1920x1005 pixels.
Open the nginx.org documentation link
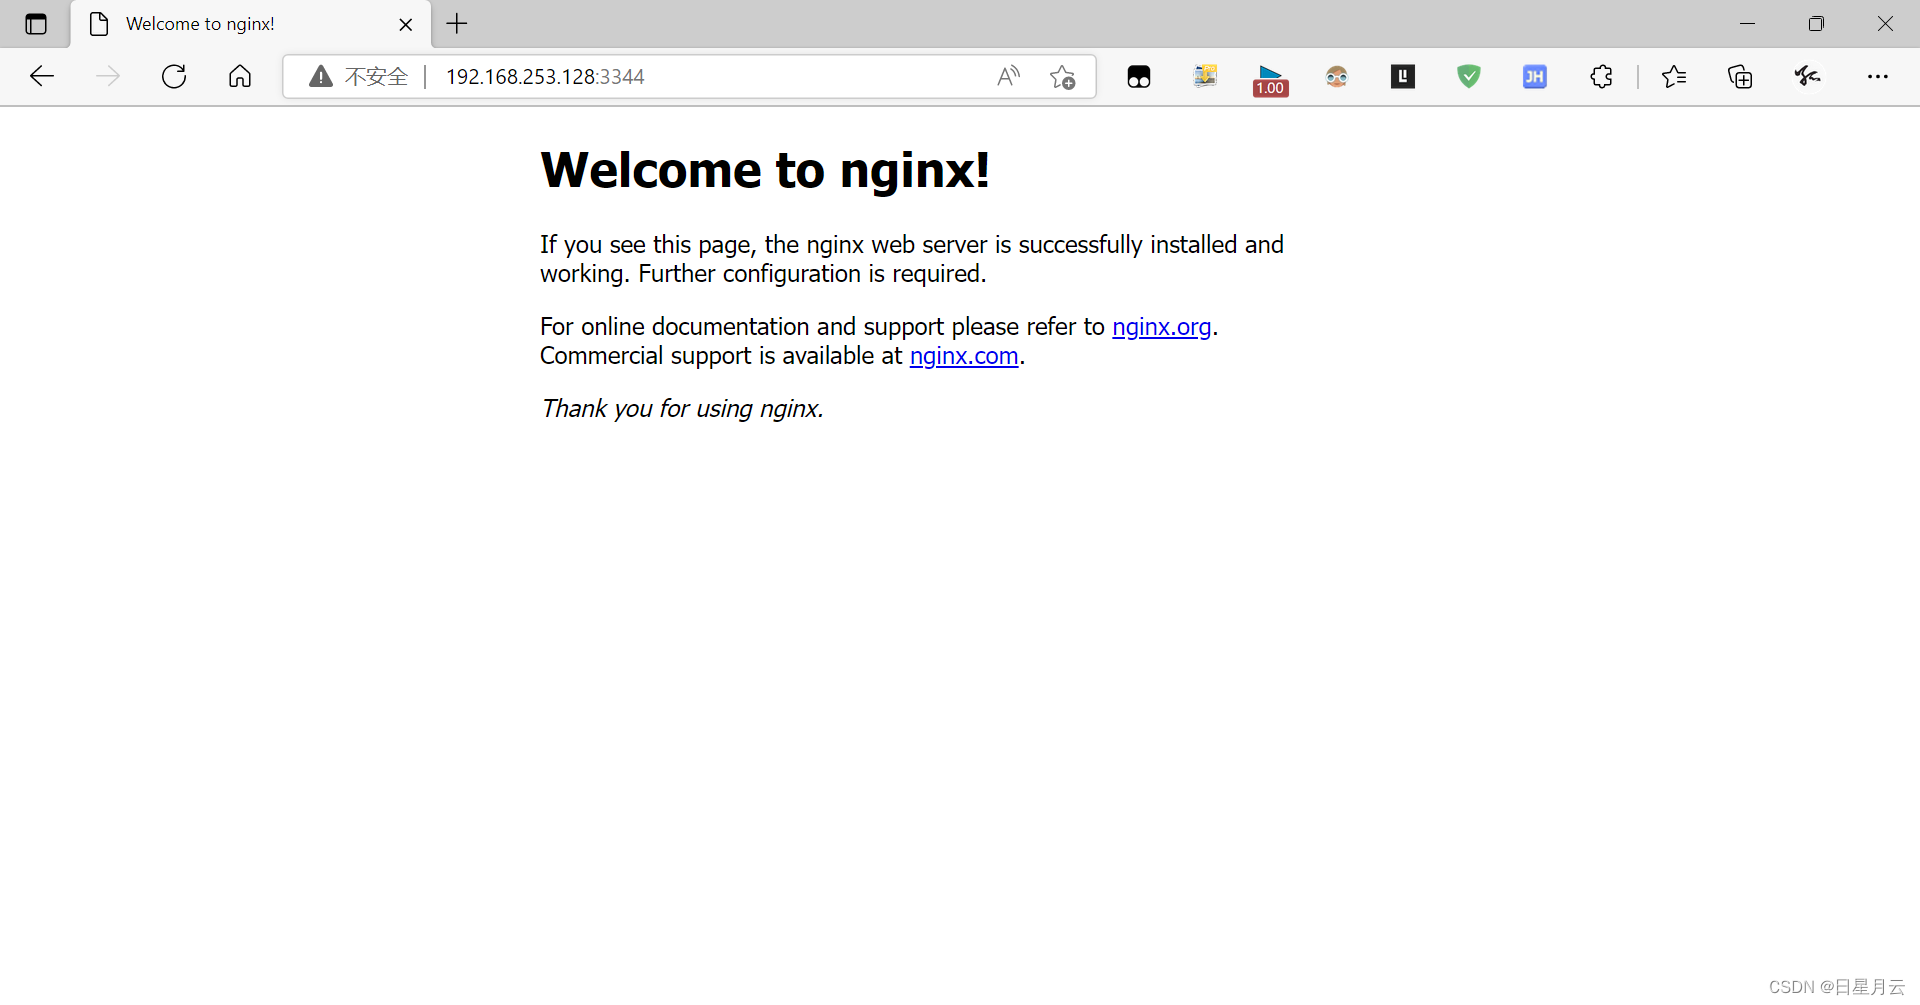pos(1161,327)
